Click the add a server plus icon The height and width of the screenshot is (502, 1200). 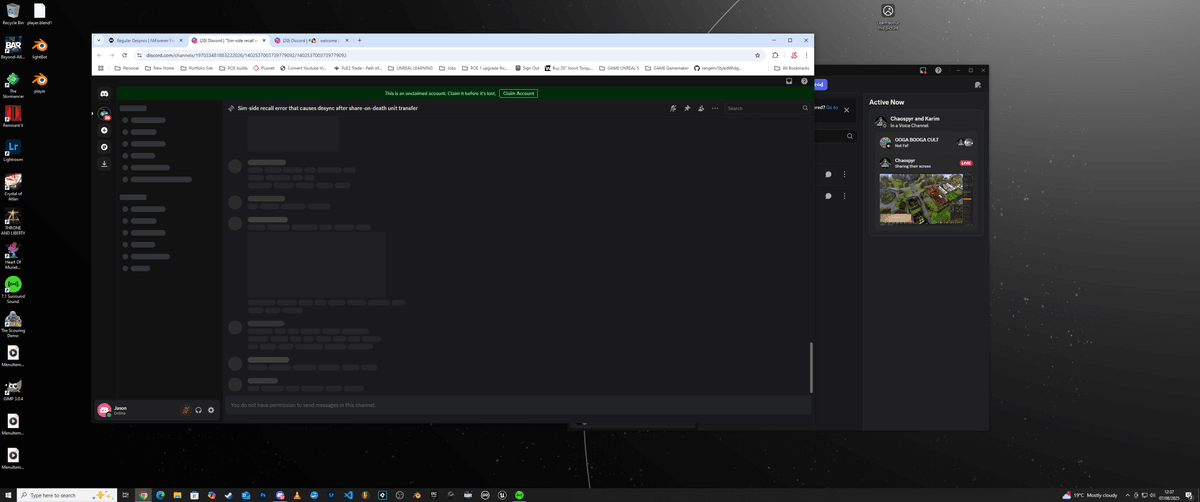(x=104, y=130)
